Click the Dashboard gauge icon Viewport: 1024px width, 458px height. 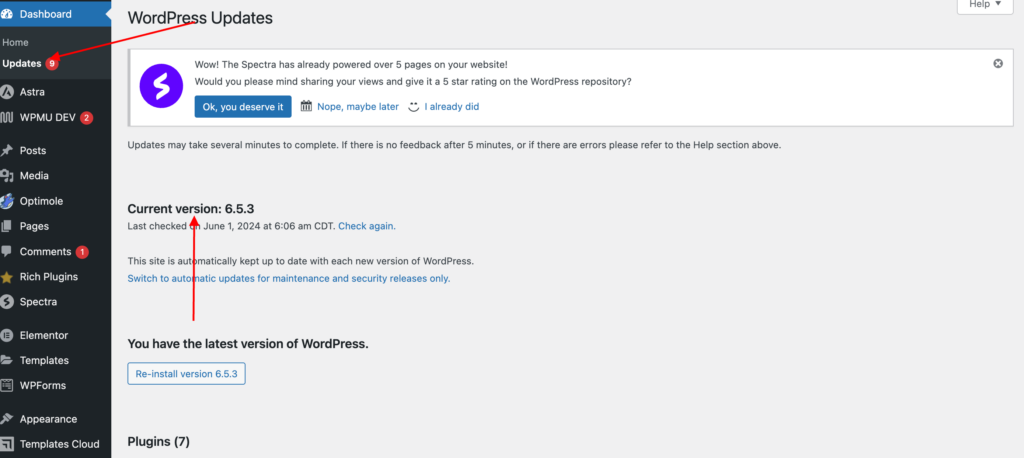(x=7, y=14)
